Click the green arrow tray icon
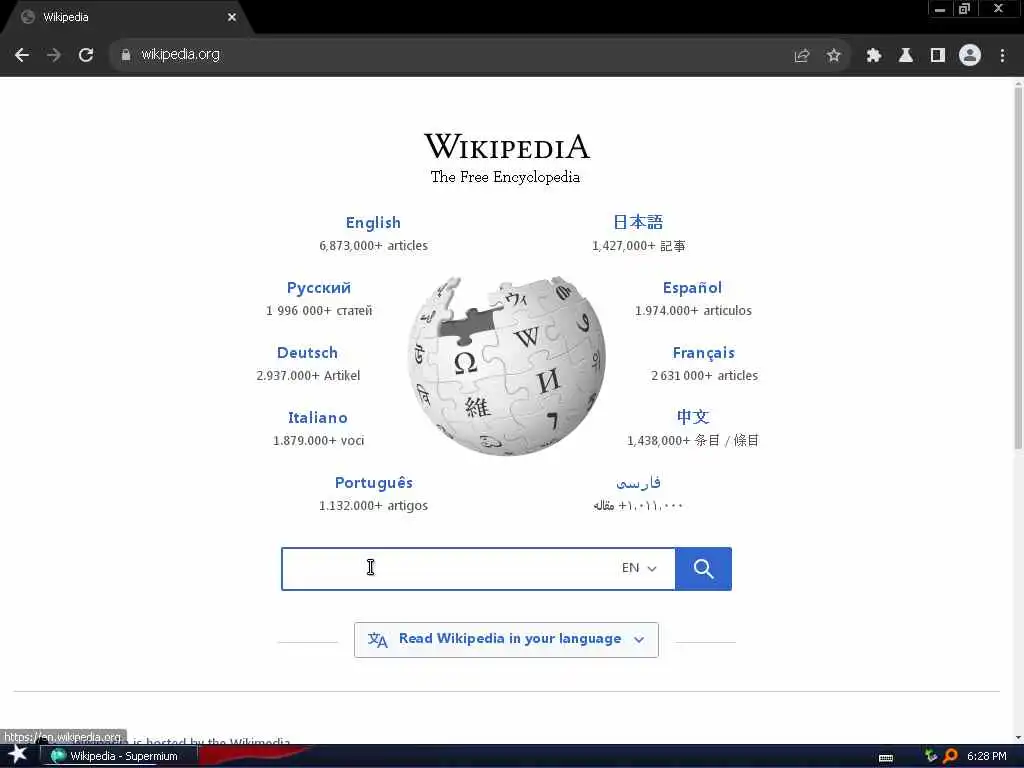 click(931, 756)
